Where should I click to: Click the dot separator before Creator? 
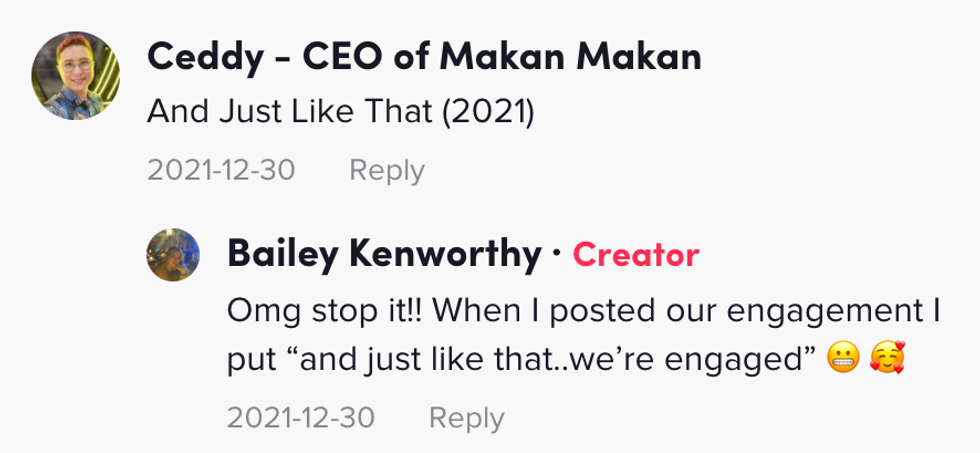(x=557, y=255)
